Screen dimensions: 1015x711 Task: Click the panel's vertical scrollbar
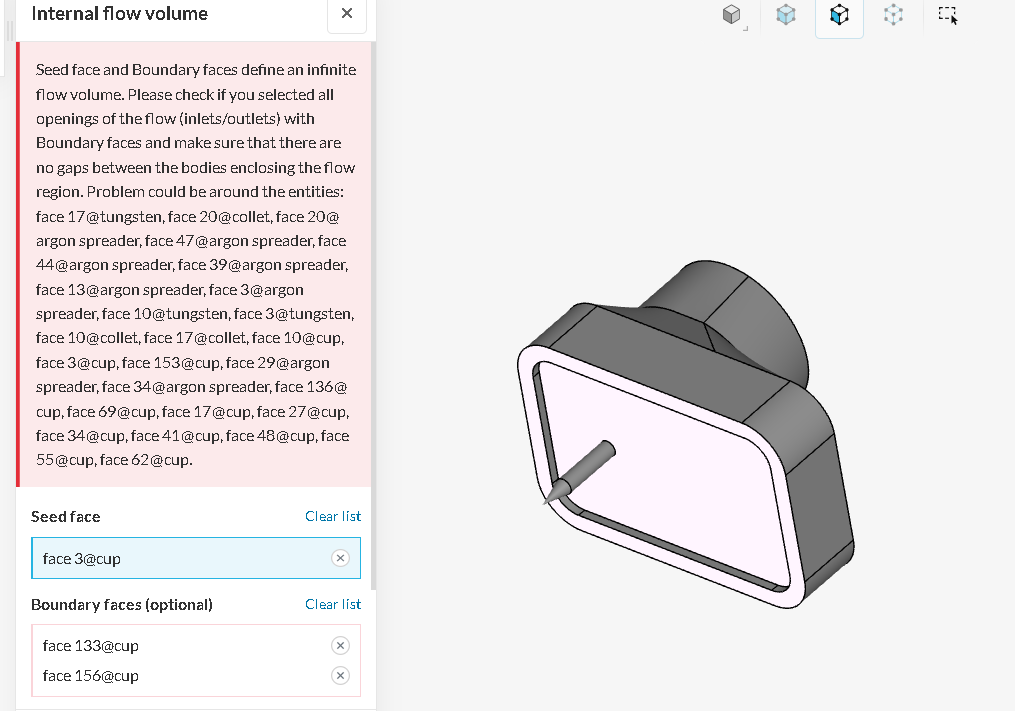point(374,315)
